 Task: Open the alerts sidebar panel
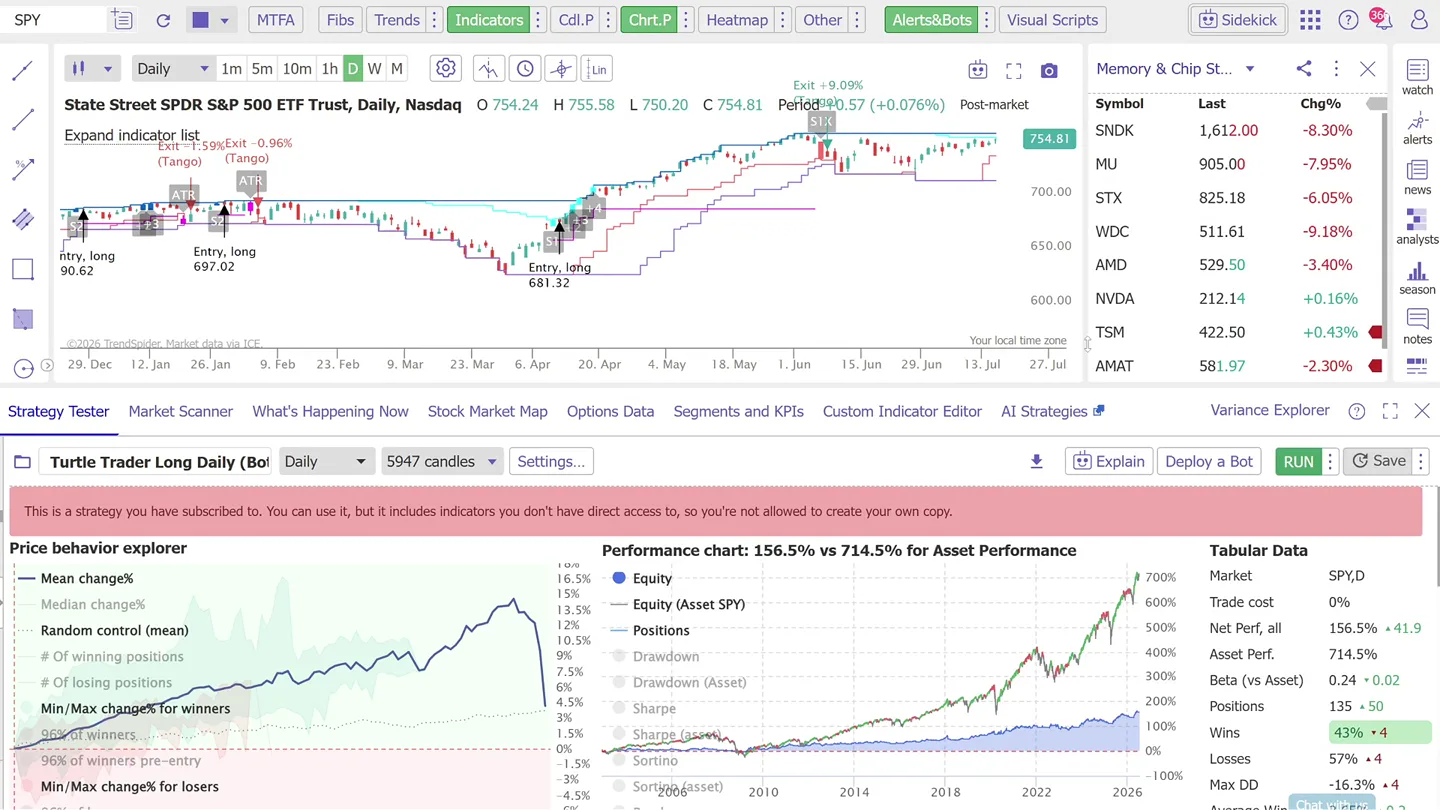click(1417, 129)
